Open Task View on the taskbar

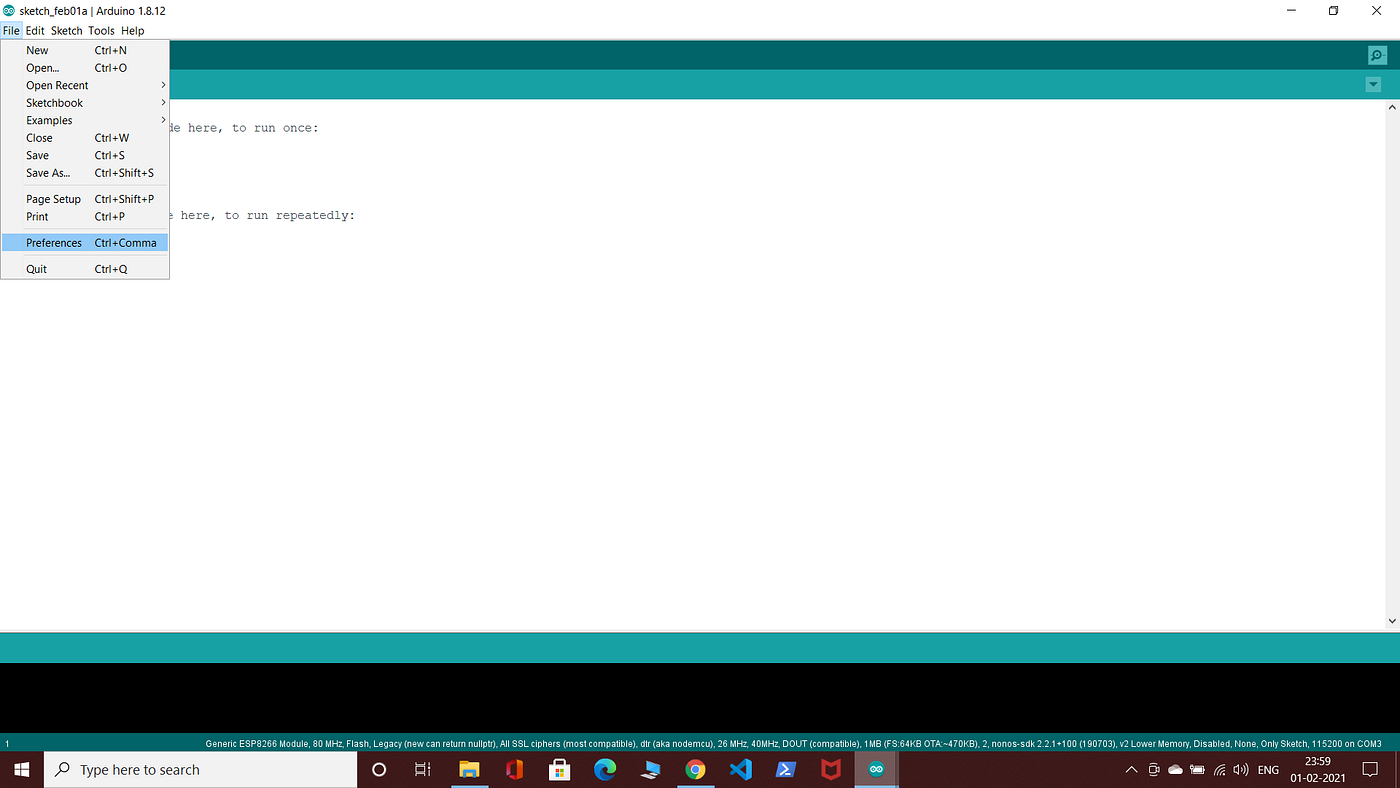click(x=423, y=770)
